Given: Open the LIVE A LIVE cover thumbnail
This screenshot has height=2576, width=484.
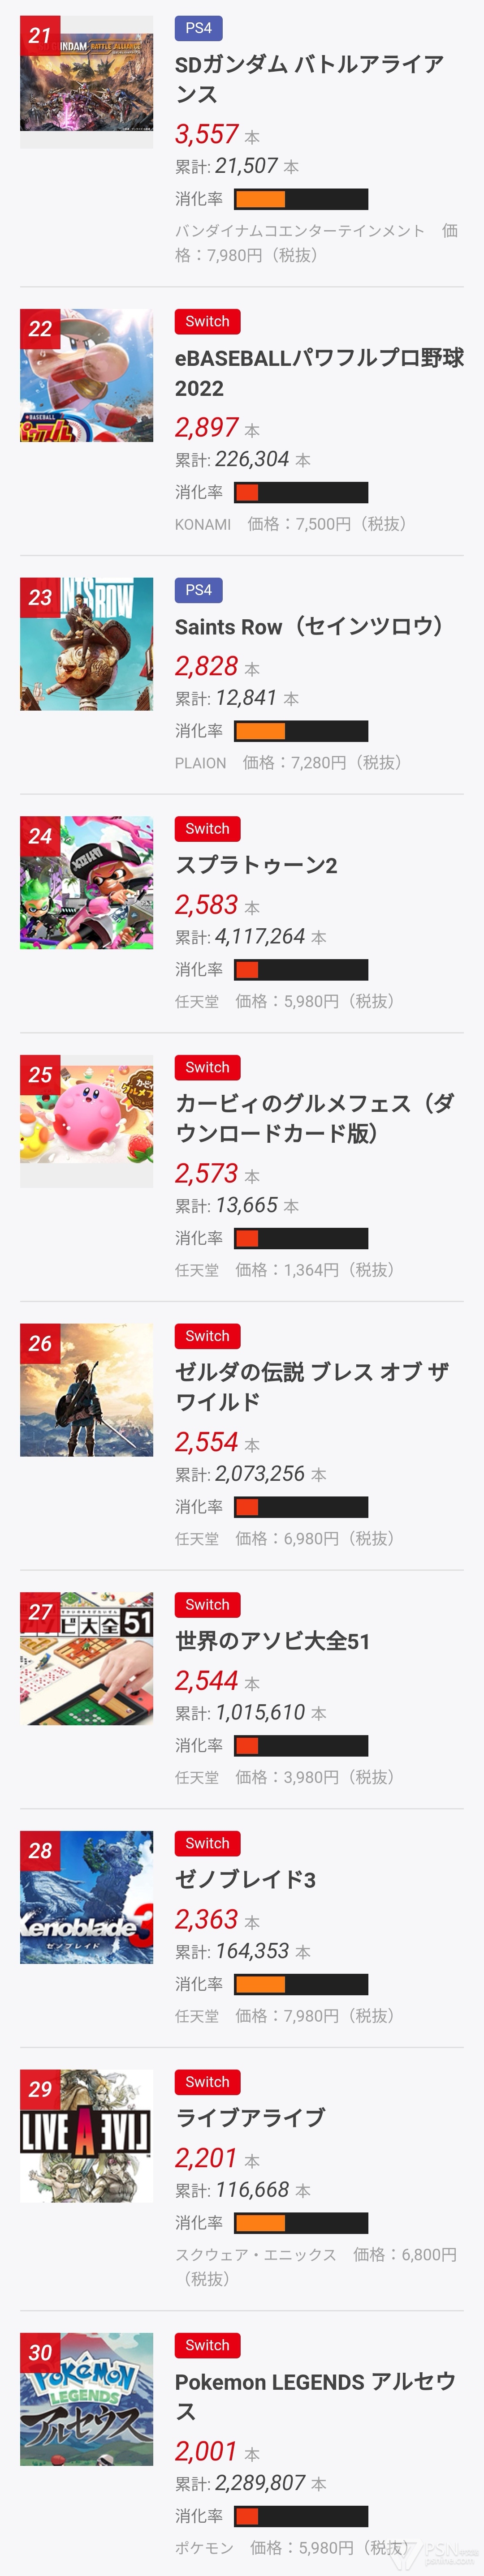Looking at the screenshot, I should [x=87, y=2136].
